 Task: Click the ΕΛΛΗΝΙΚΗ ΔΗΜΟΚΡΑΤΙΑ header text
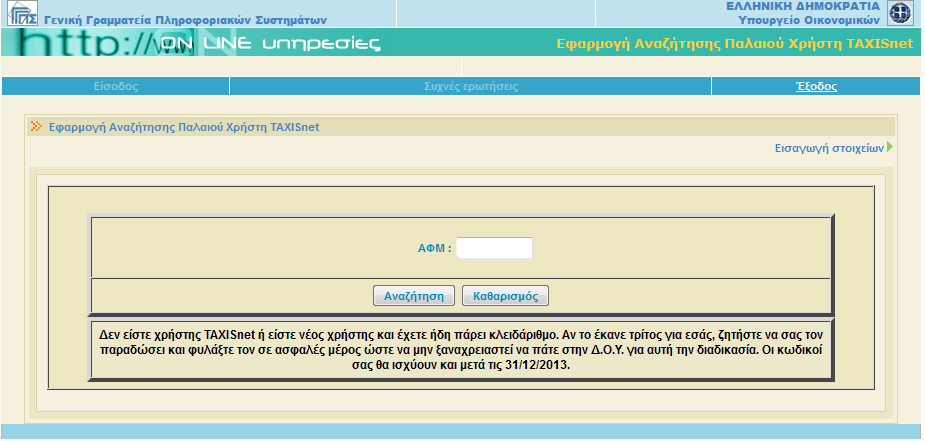pyautogui.click(x=802, y=6)
